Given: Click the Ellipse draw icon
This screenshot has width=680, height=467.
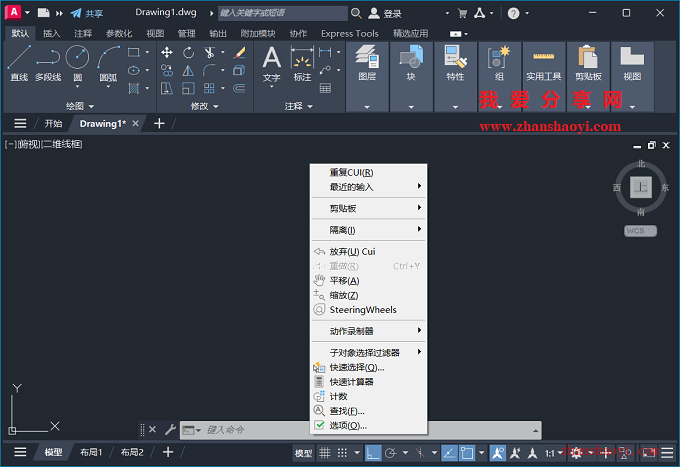Looking at the screenshot, I should click(x=134, y=70).
